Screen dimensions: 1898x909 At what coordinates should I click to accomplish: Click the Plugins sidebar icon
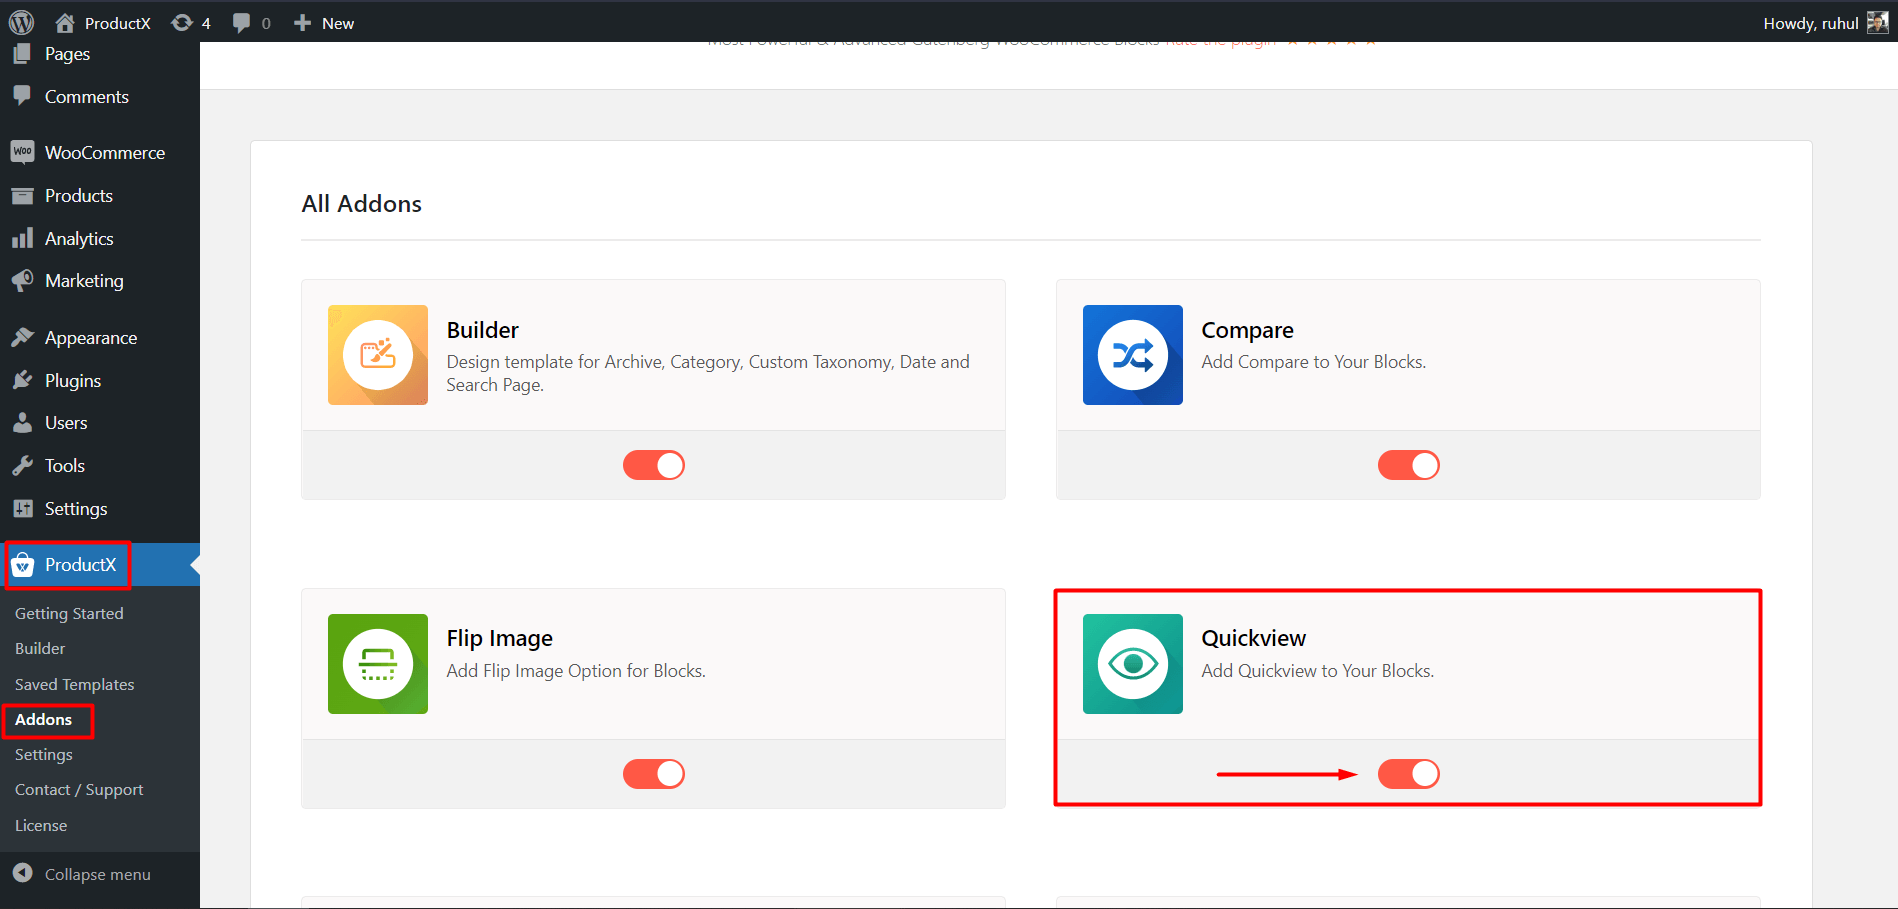click(x=22, y=380)
